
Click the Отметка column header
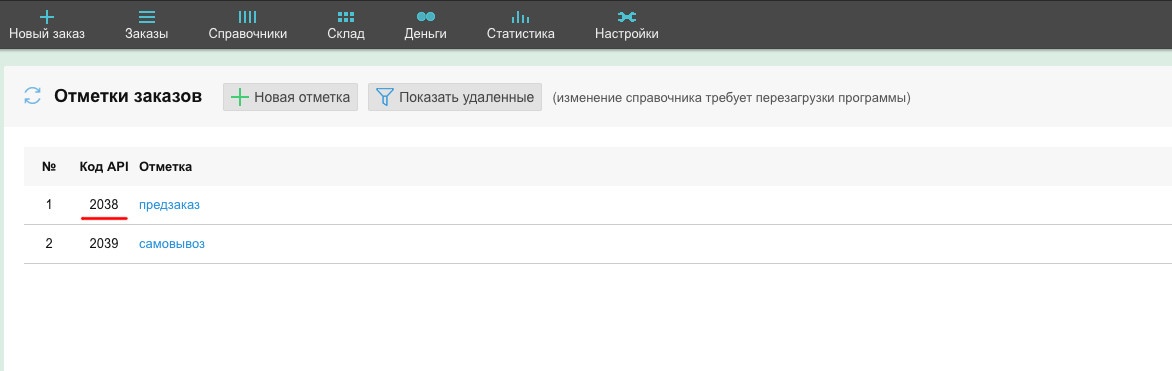tap(165, 167)
